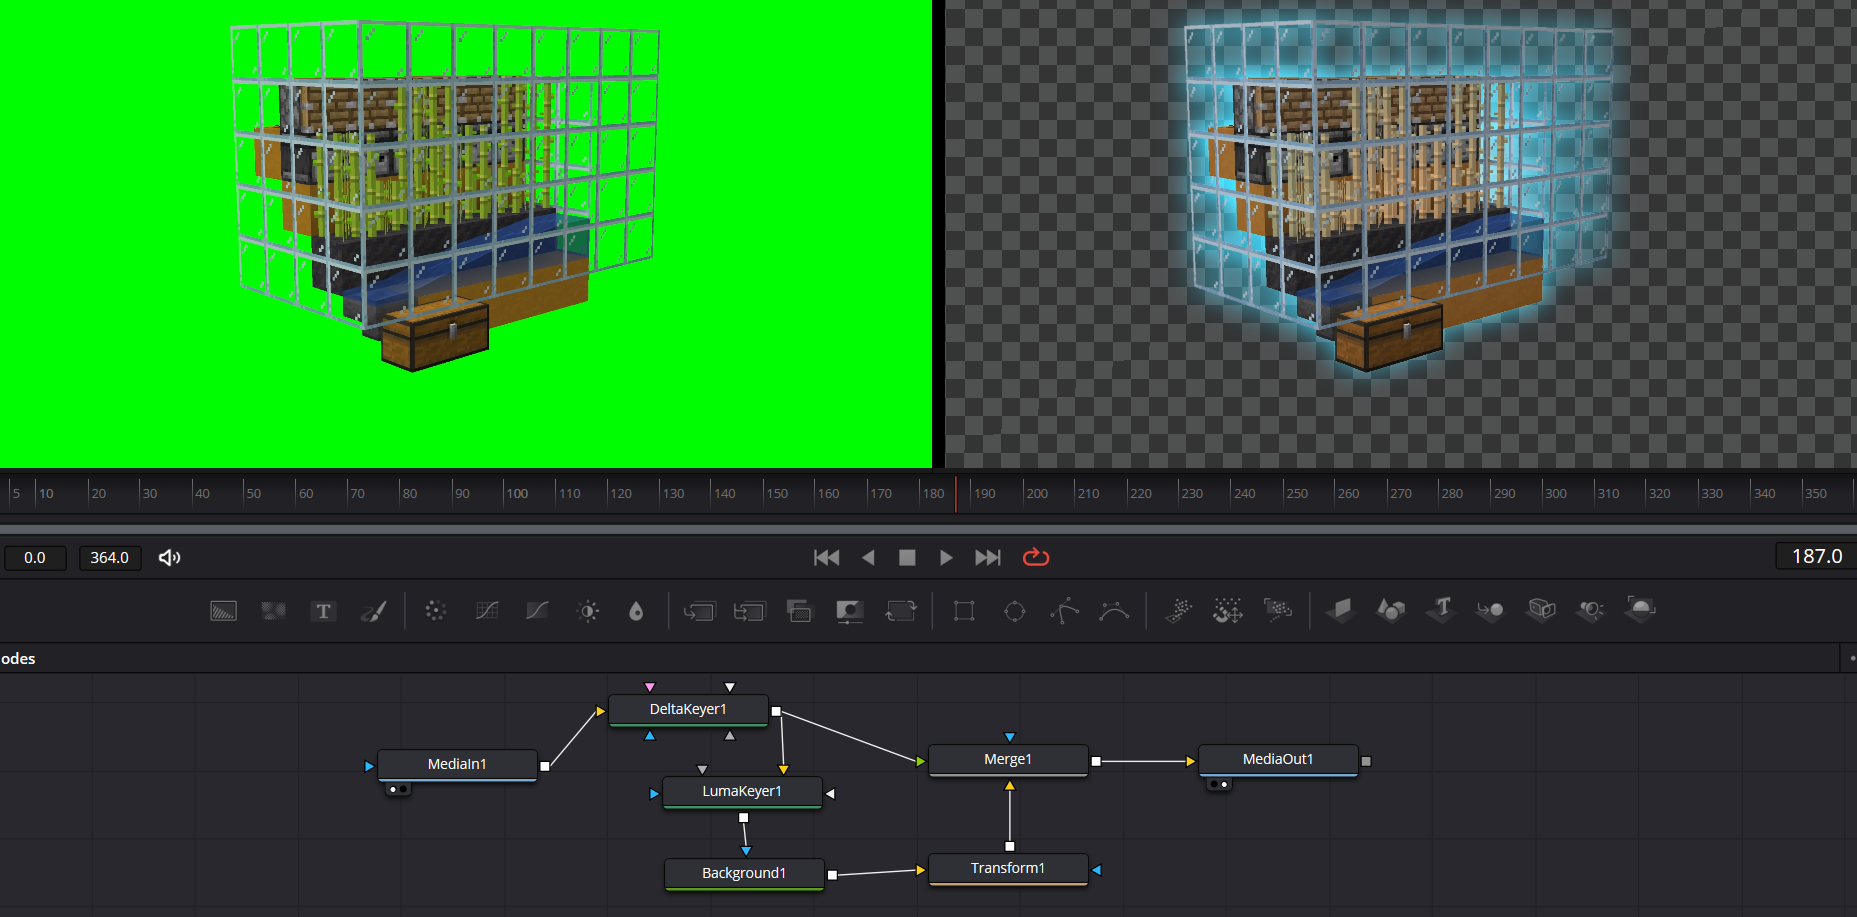Add a Fast Noise node
1857x917 pixels.
(x=273, y=610)
